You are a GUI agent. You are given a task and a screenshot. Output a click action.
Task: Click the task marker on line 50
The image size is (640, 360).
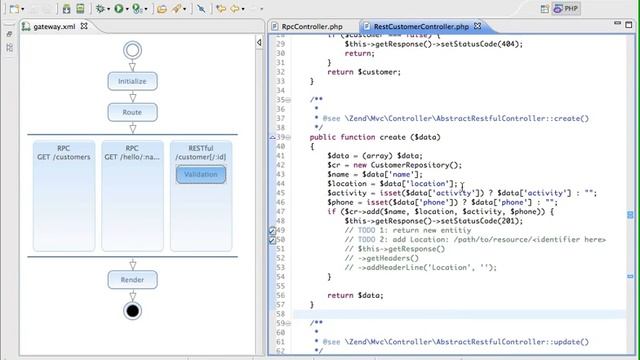tap(272, 240)
